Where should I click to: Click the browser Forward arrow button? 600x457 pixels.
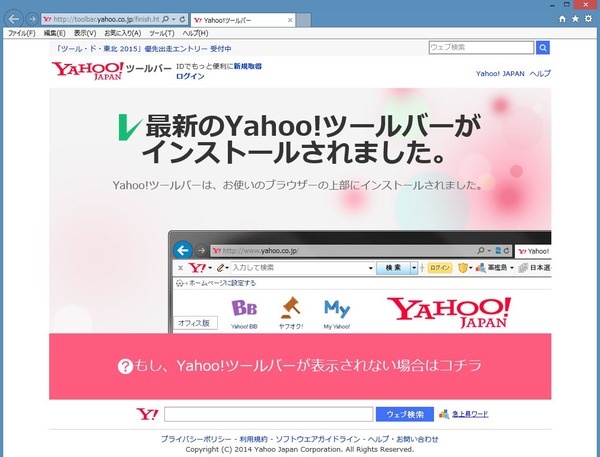click(x=31, y=19)
